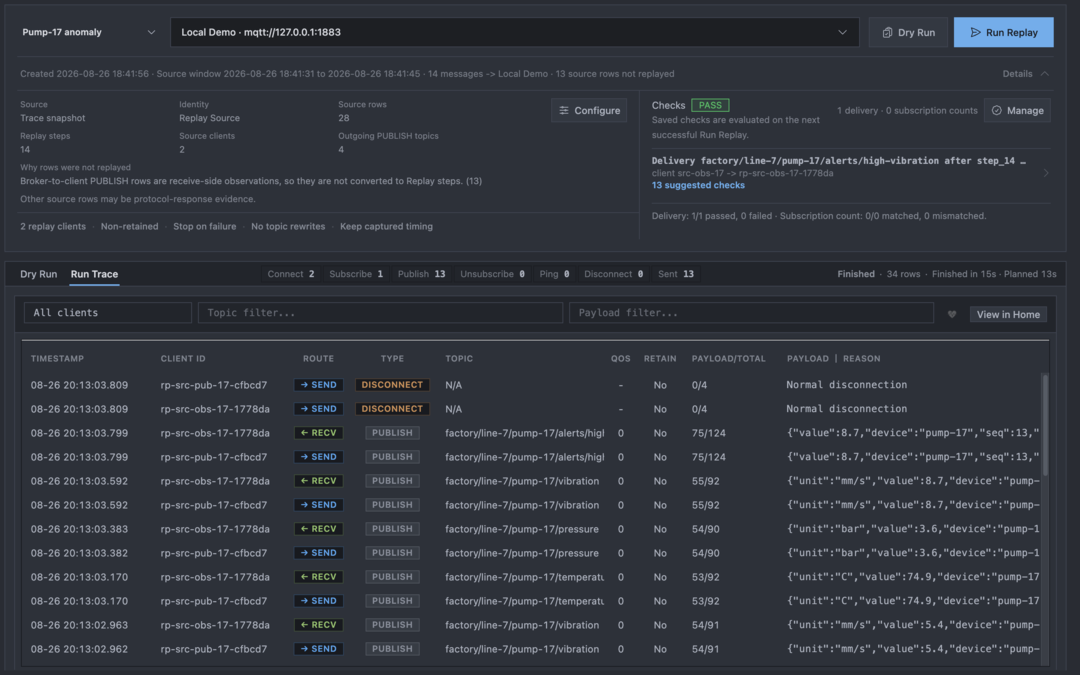Image resolution: width=1080 pixels, height=675 pixels.
Task: Click the PAYLOAD/TOTAL column header
Action: [728, 359]
